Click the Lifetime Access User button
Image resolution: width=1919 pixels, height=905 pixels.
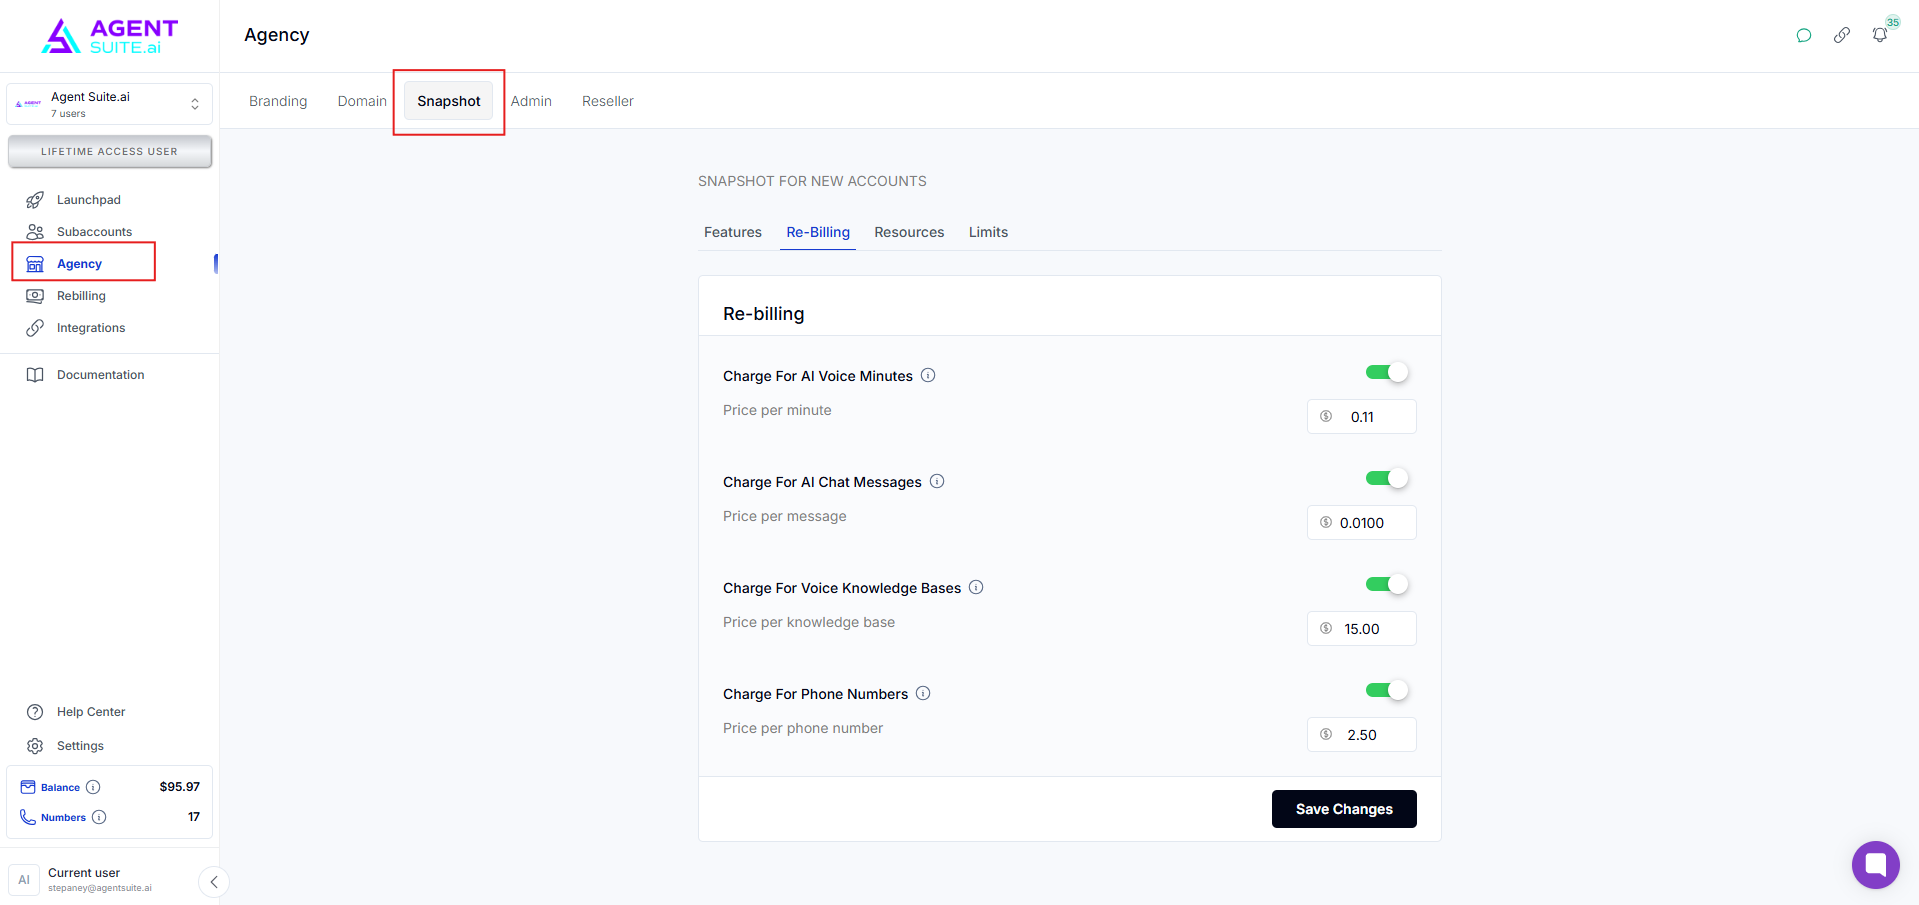click(110, 152)
